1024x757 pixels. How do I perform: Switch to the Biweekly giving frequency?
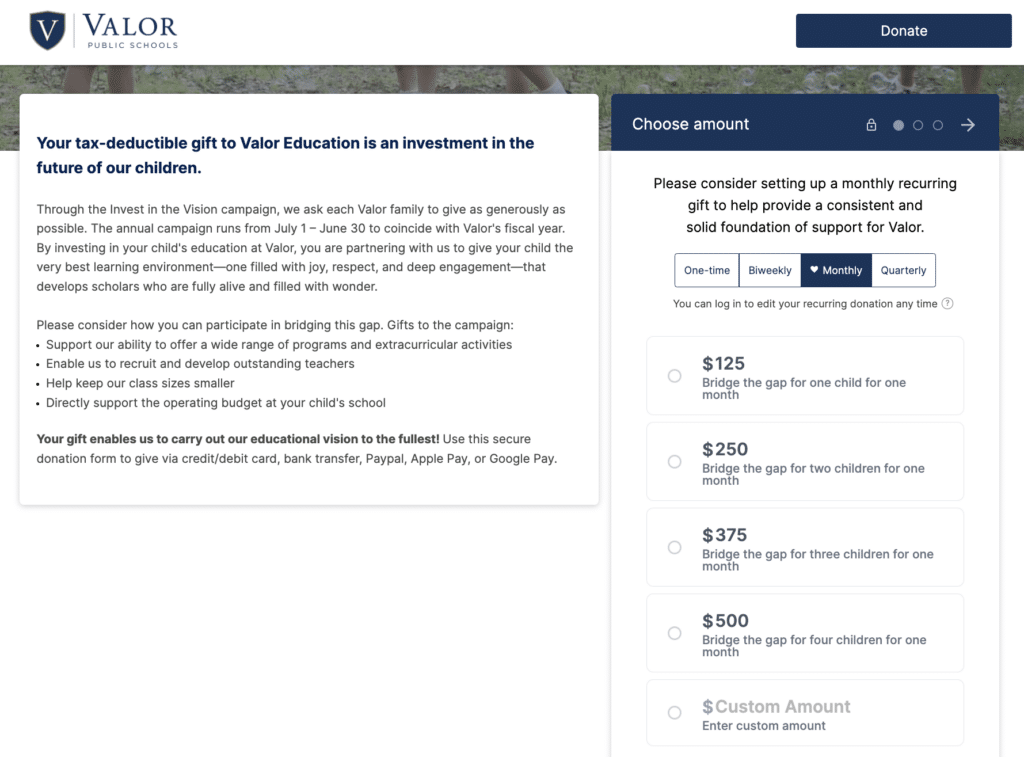(x=770, y=270)
